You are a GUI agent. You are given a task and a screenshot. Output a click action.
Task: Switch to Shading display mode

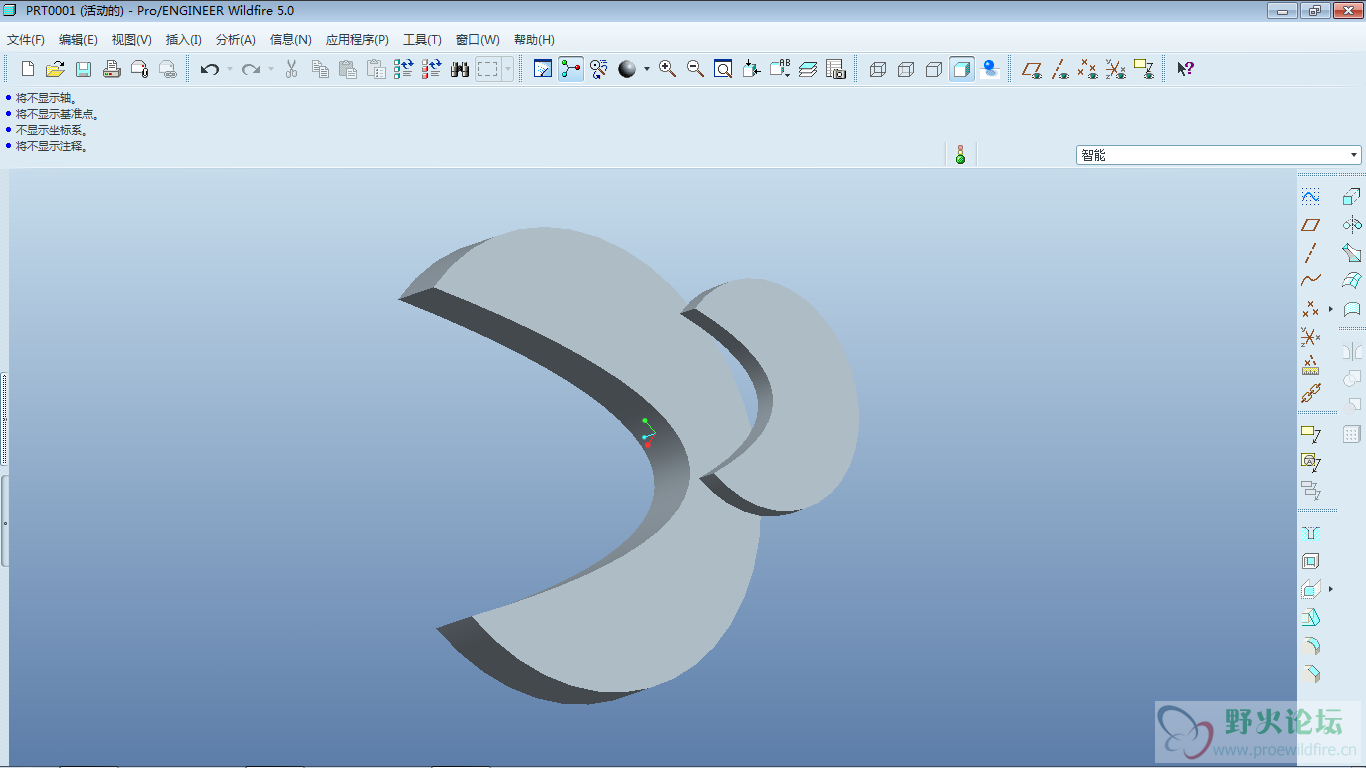[962, 69]
